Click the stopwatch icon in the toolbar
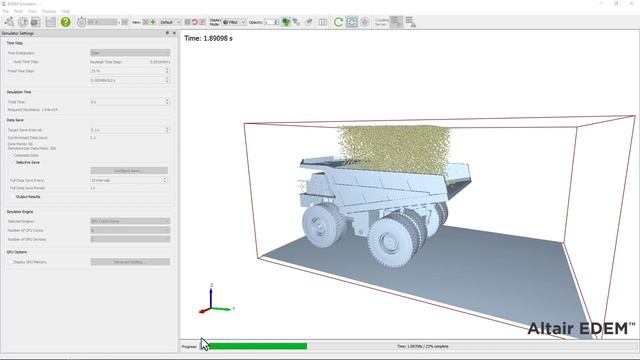Screen dimensions: 640x360 [81, 22]
